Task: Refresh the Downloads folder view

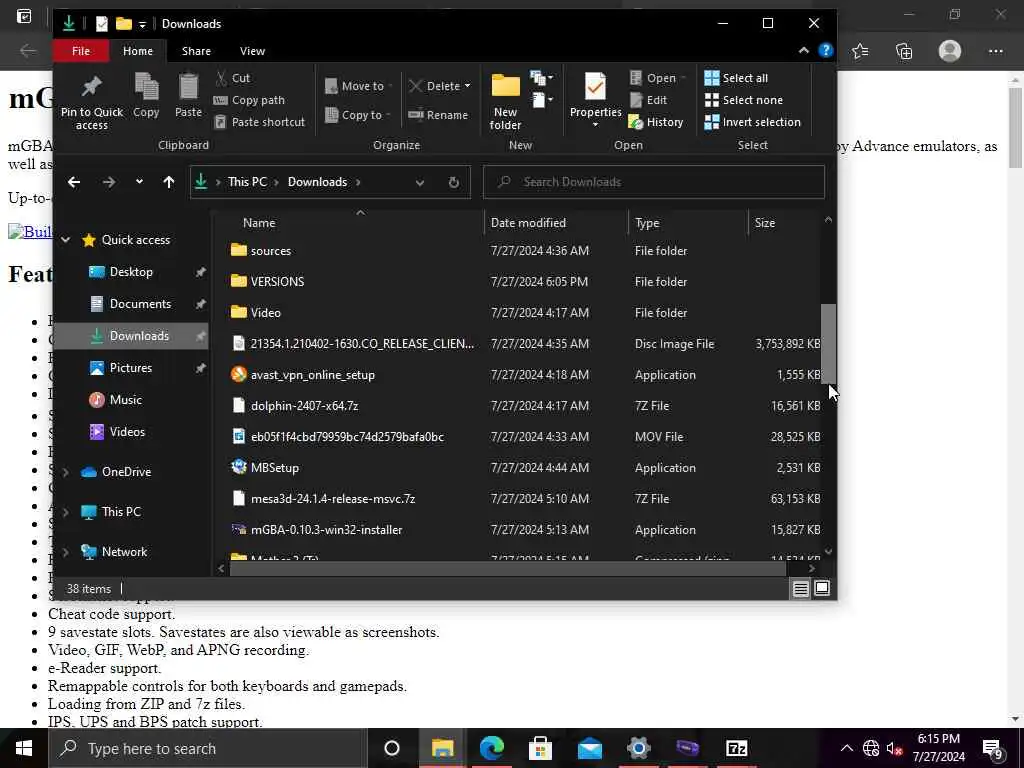Action: (x=454, y=182)
